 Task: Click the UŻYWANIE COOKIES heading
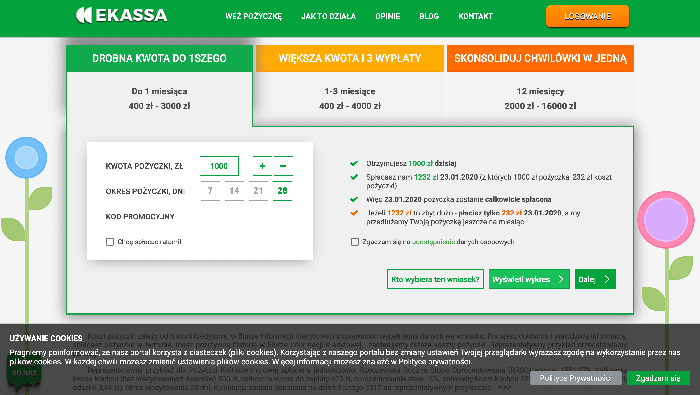pyautogui.click(x=46, y=338)
